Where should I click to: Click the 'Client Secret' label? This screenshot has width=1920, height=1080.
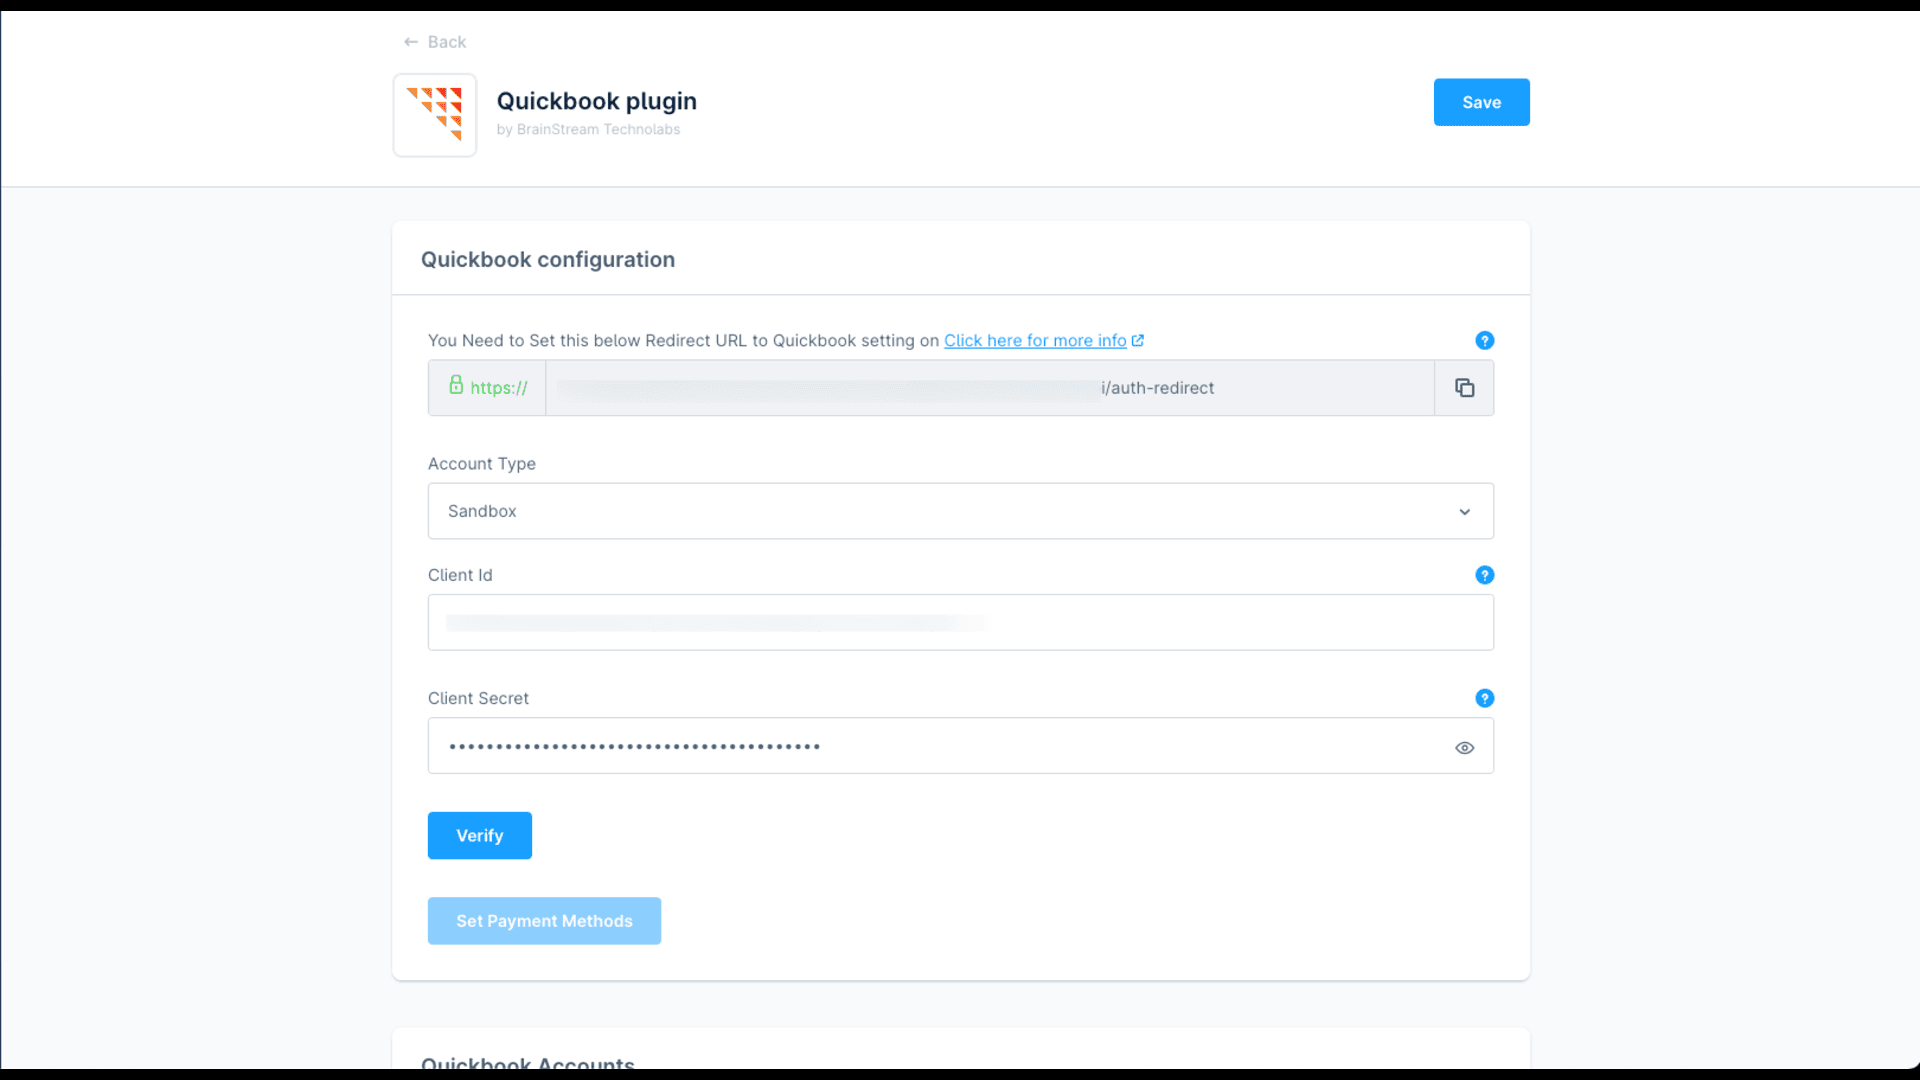(478, 698)
